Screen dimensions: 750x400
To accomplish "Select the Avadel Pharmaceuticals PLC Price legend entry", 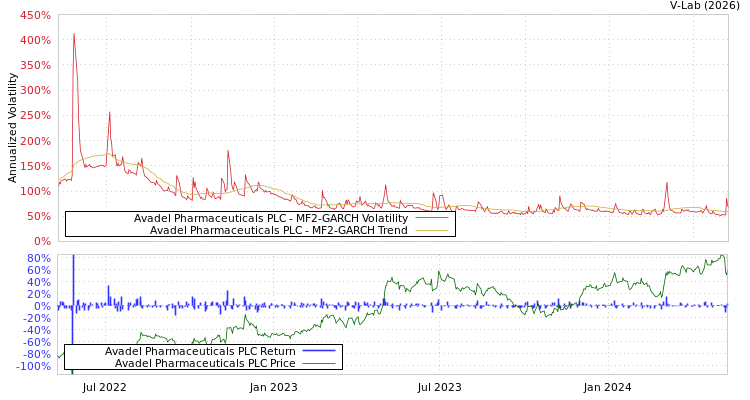I will coord(205,363).
